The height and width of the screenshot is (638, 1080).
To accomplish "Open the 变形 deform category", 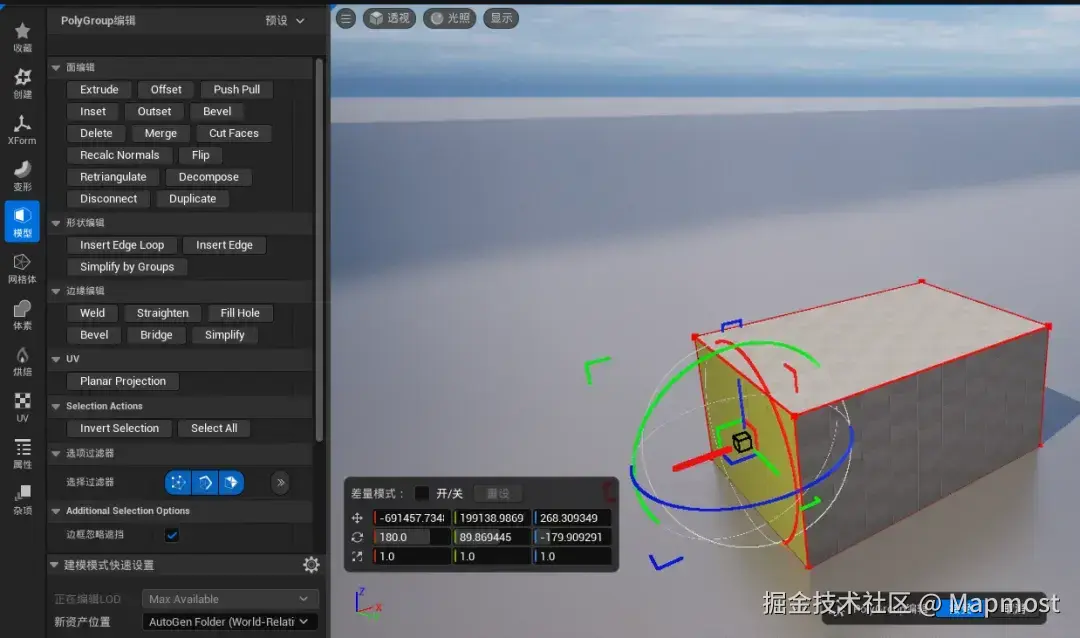I will click(22, 176).
